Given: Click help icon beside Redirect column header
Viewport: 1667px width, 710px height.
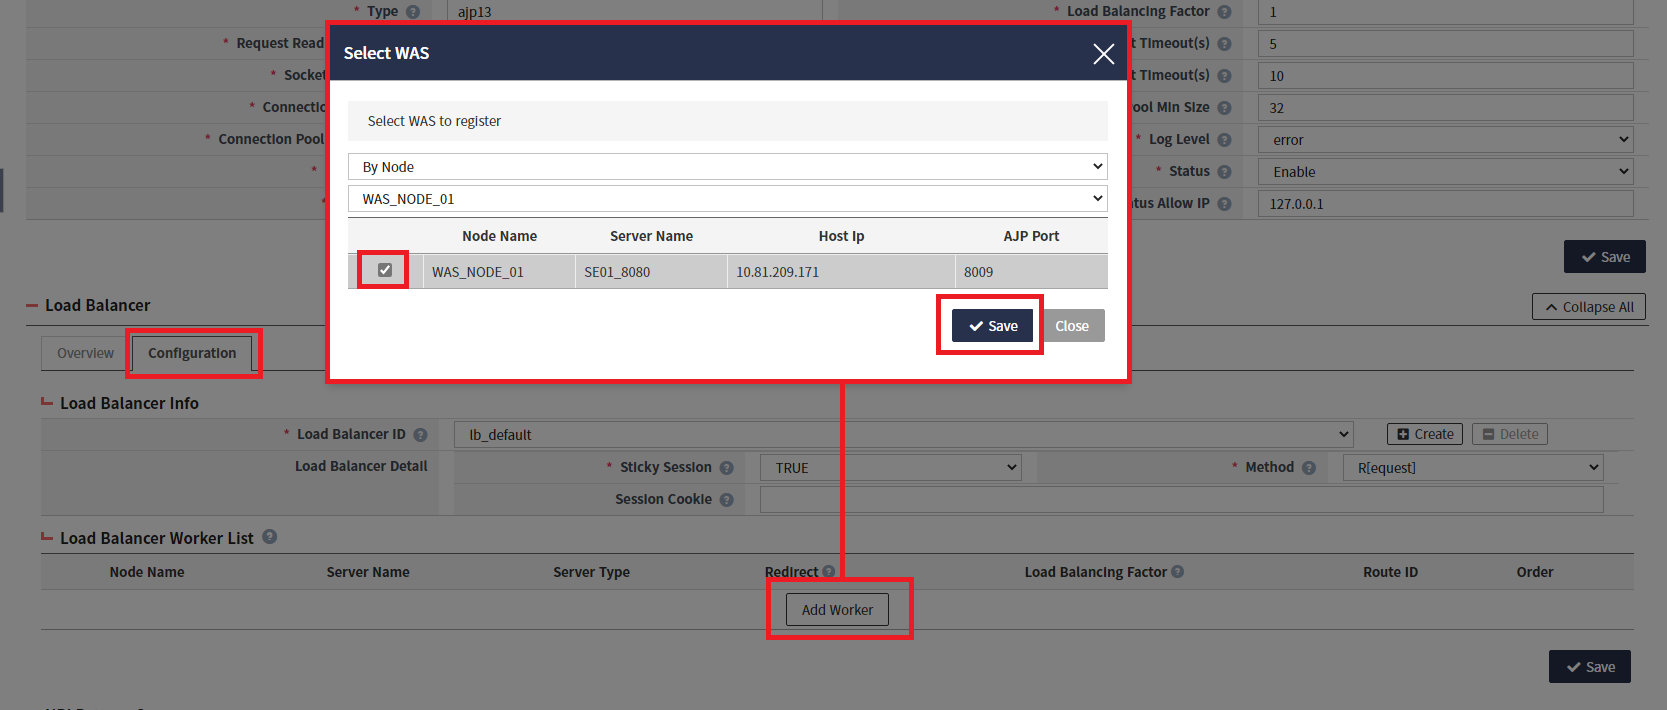Looking at the screenshot, I should point(828,572).
